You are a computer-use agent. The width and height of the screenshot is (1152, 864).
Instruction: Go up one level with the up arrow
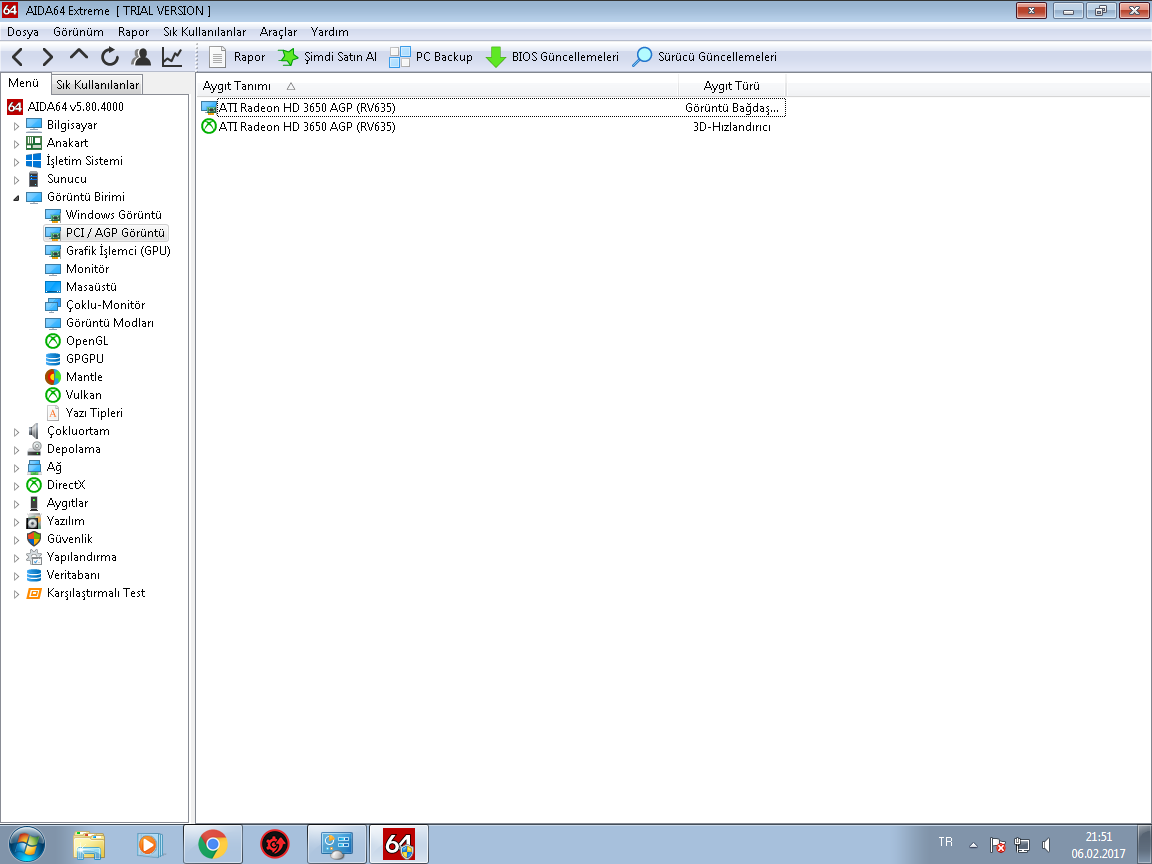tap(79, 56)
